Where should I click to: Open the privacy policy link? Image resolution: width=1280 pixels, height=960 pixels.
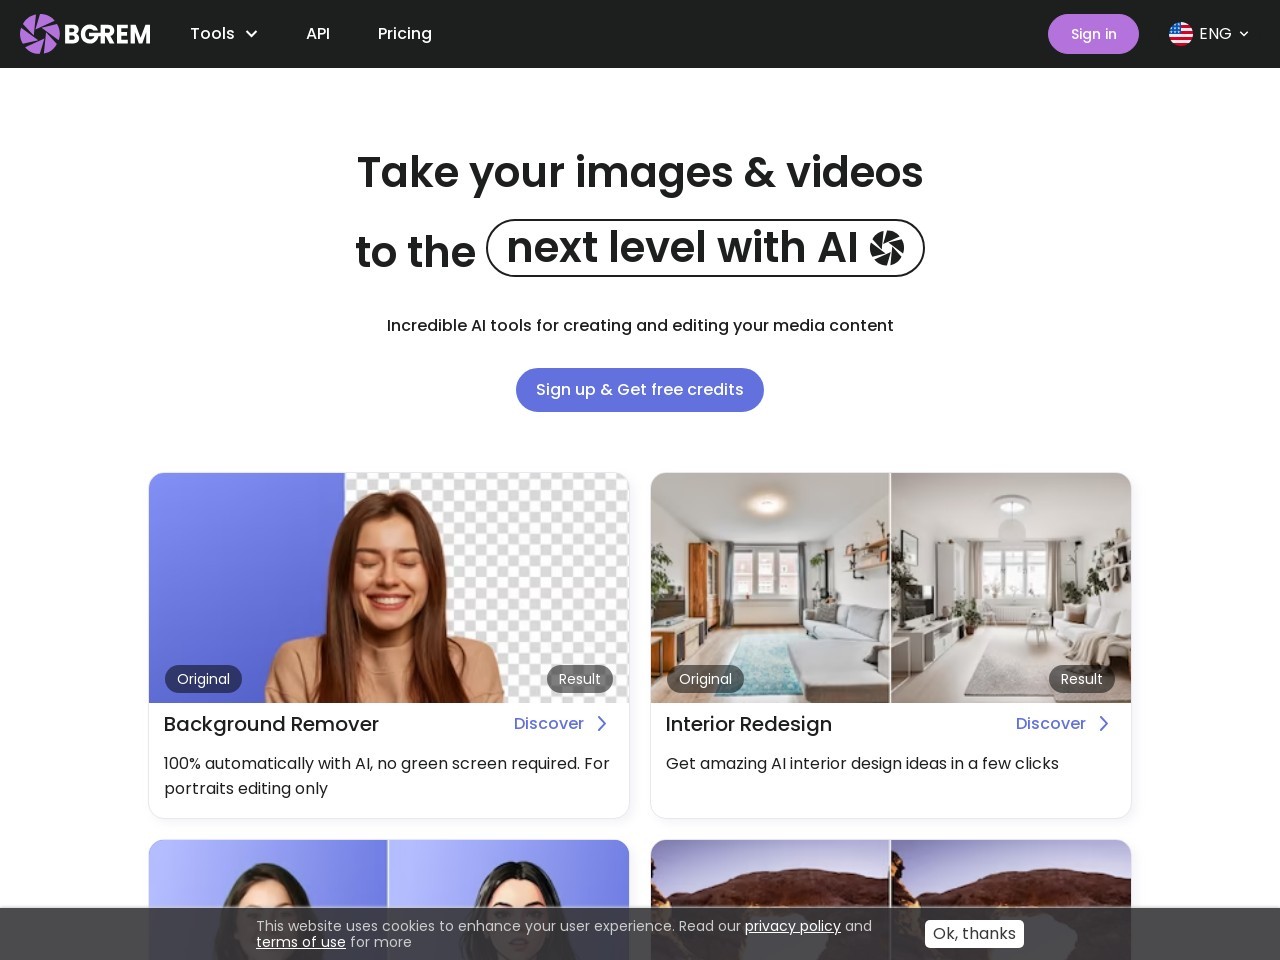[793, 926]
